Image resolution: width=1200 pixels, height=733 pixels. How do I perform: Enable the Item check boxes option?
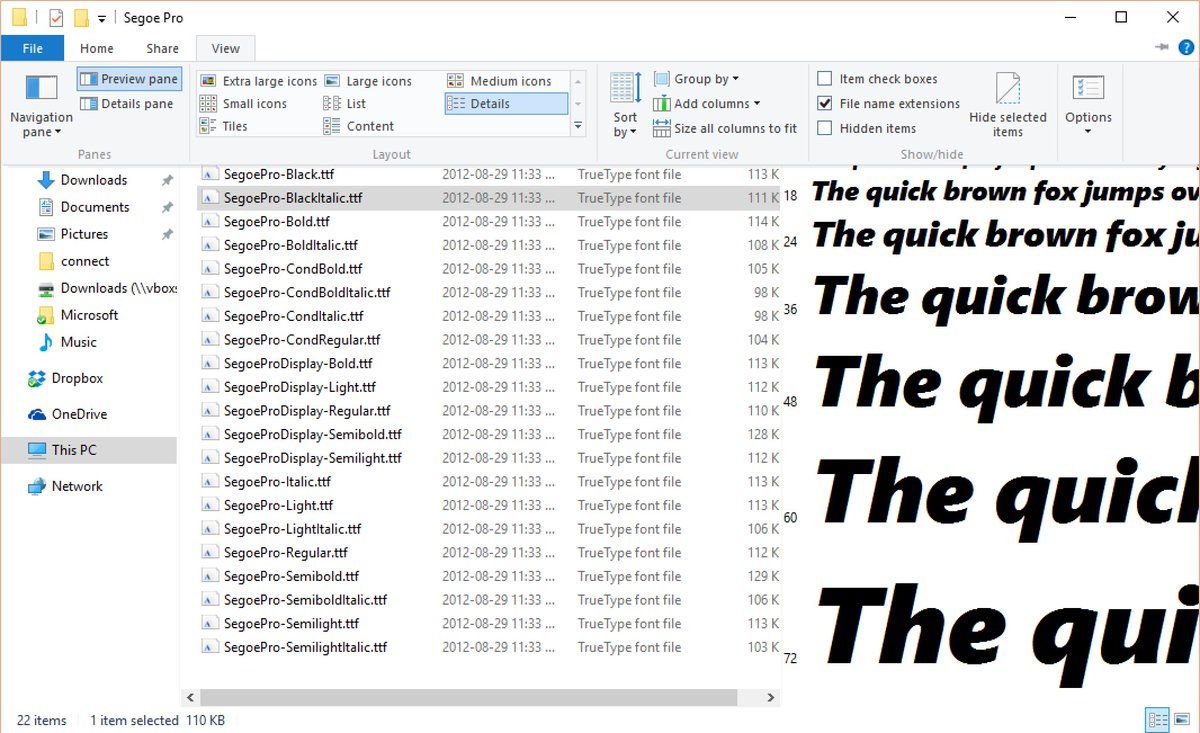825,79
